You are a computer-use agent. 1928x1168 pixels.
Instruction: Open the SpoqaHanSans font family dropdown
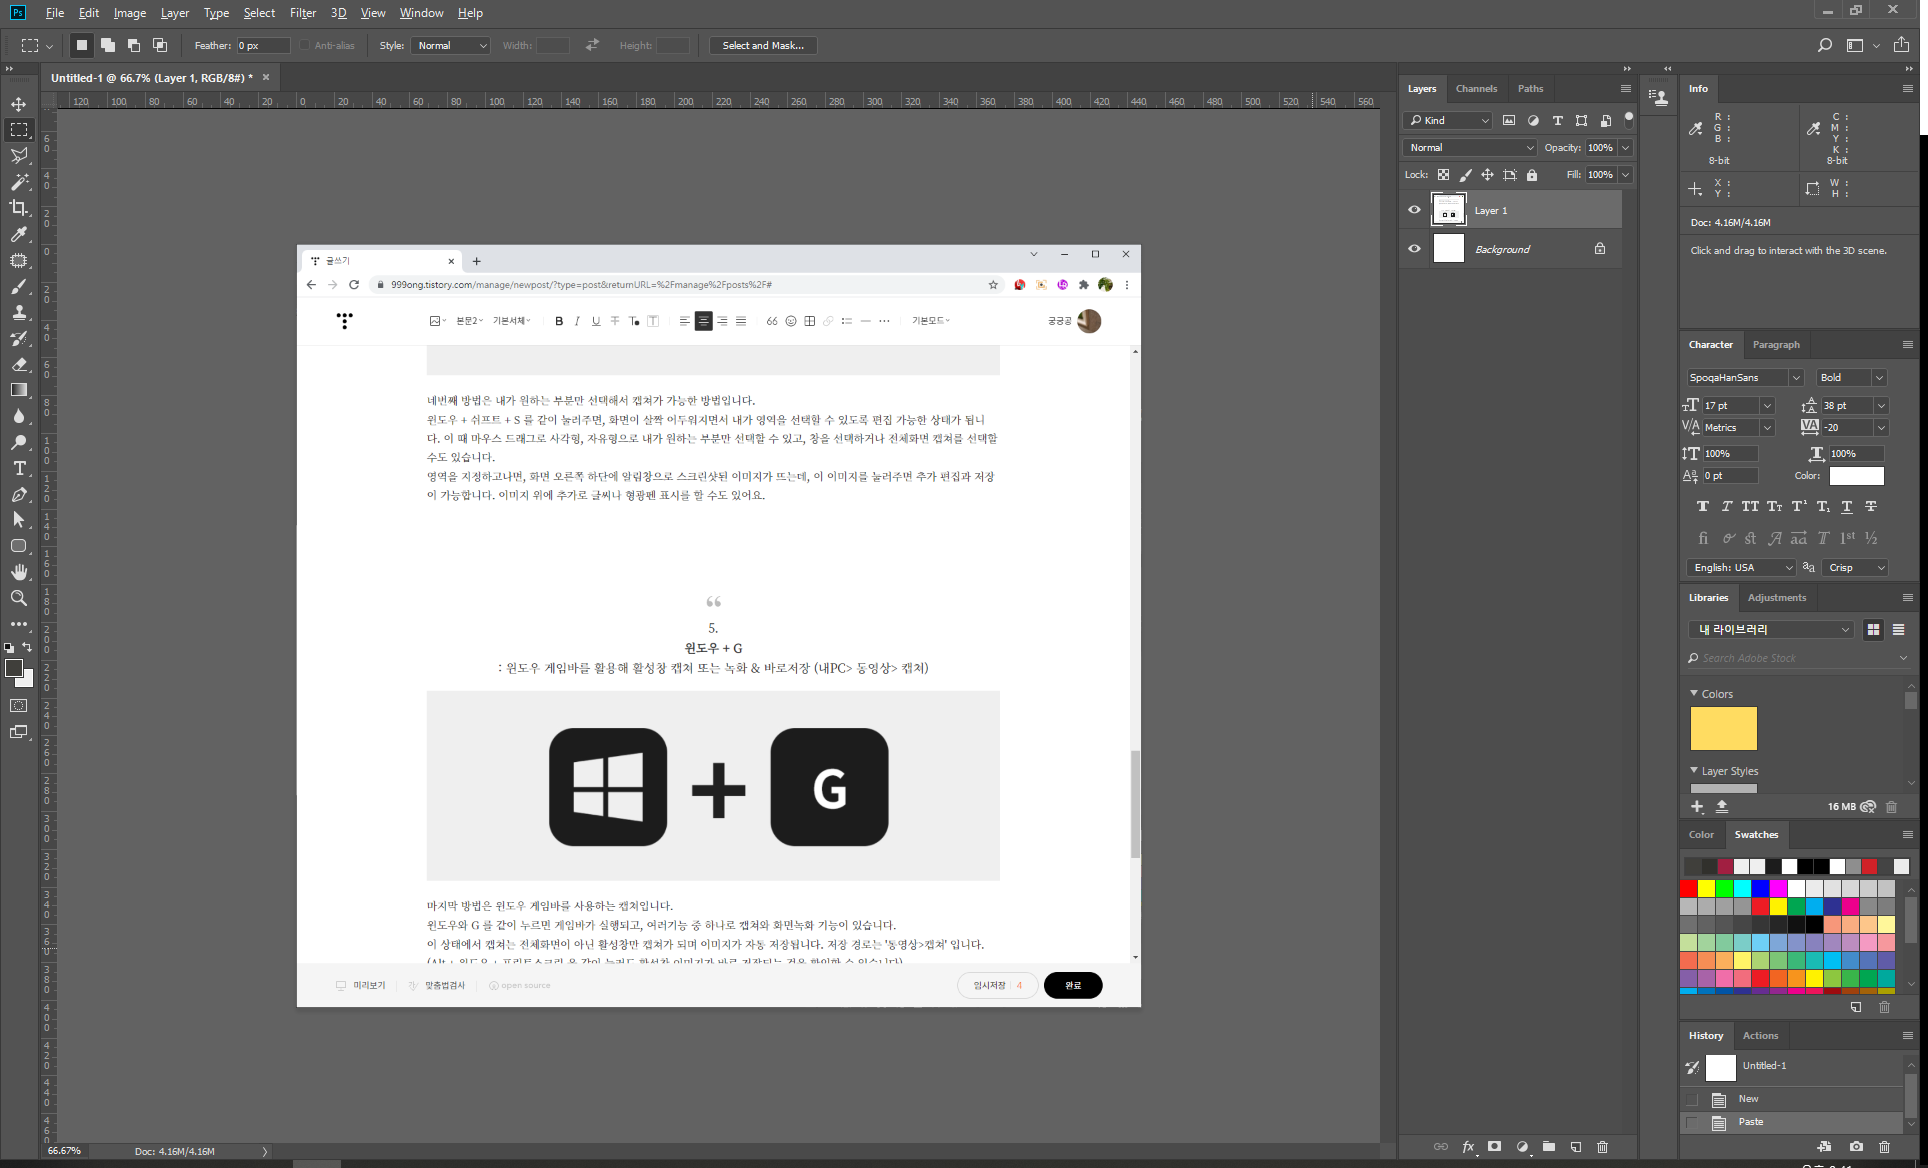[1744, 377]
